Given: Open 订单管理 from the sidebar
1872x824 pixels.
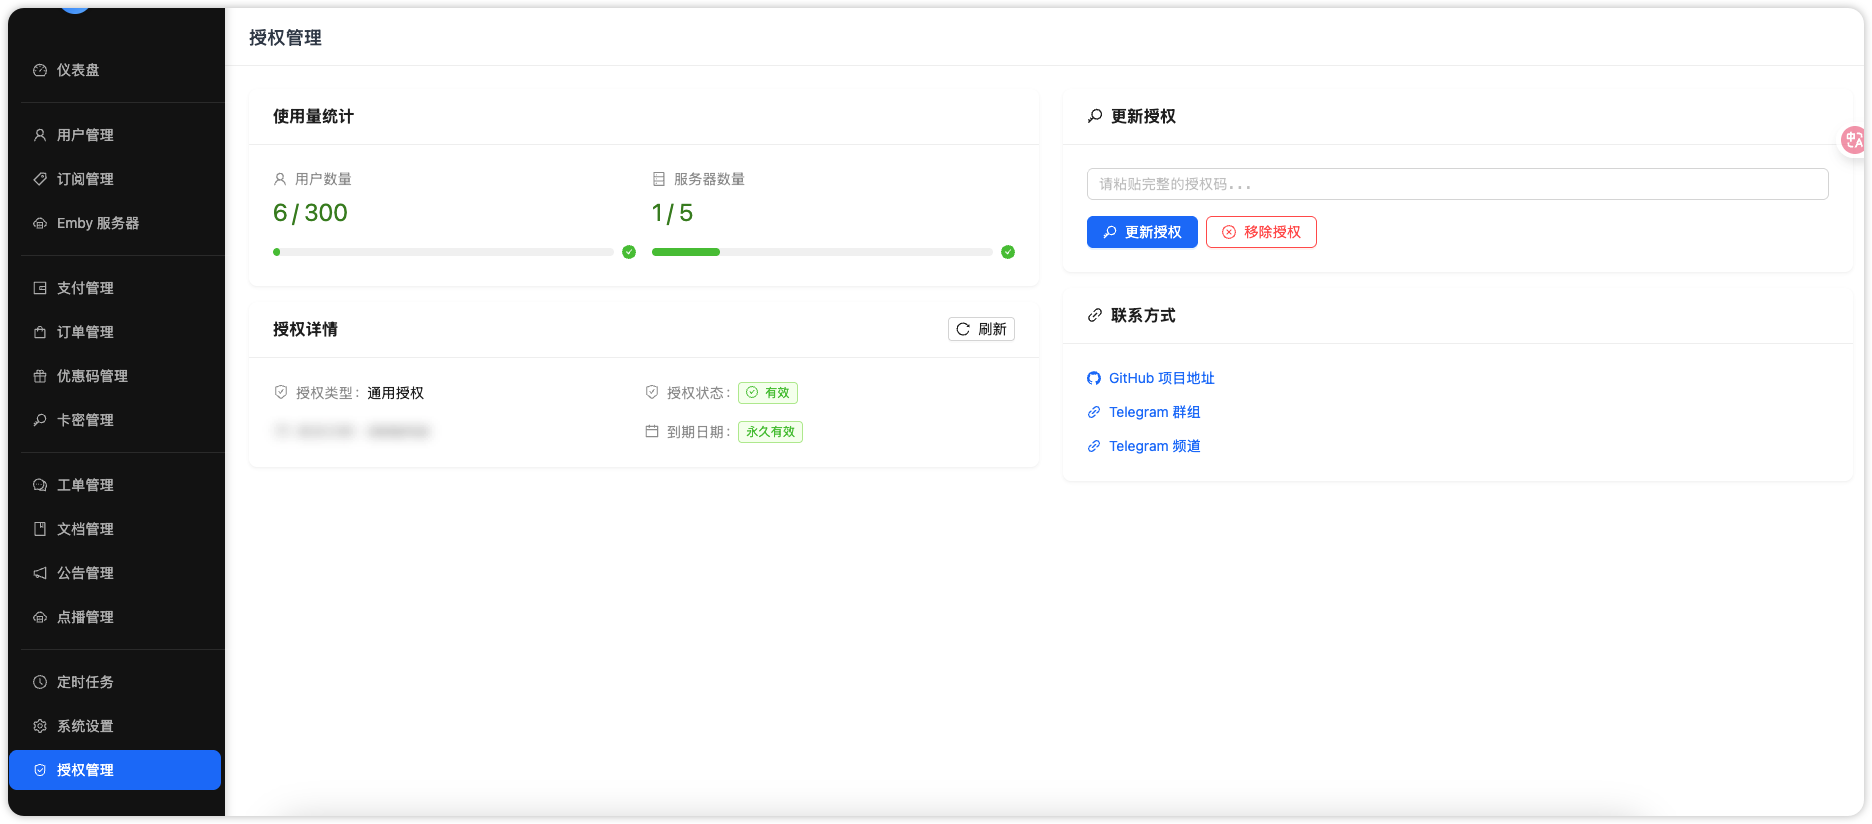Looking at the screenshot, I should click(x=85, y=332).
